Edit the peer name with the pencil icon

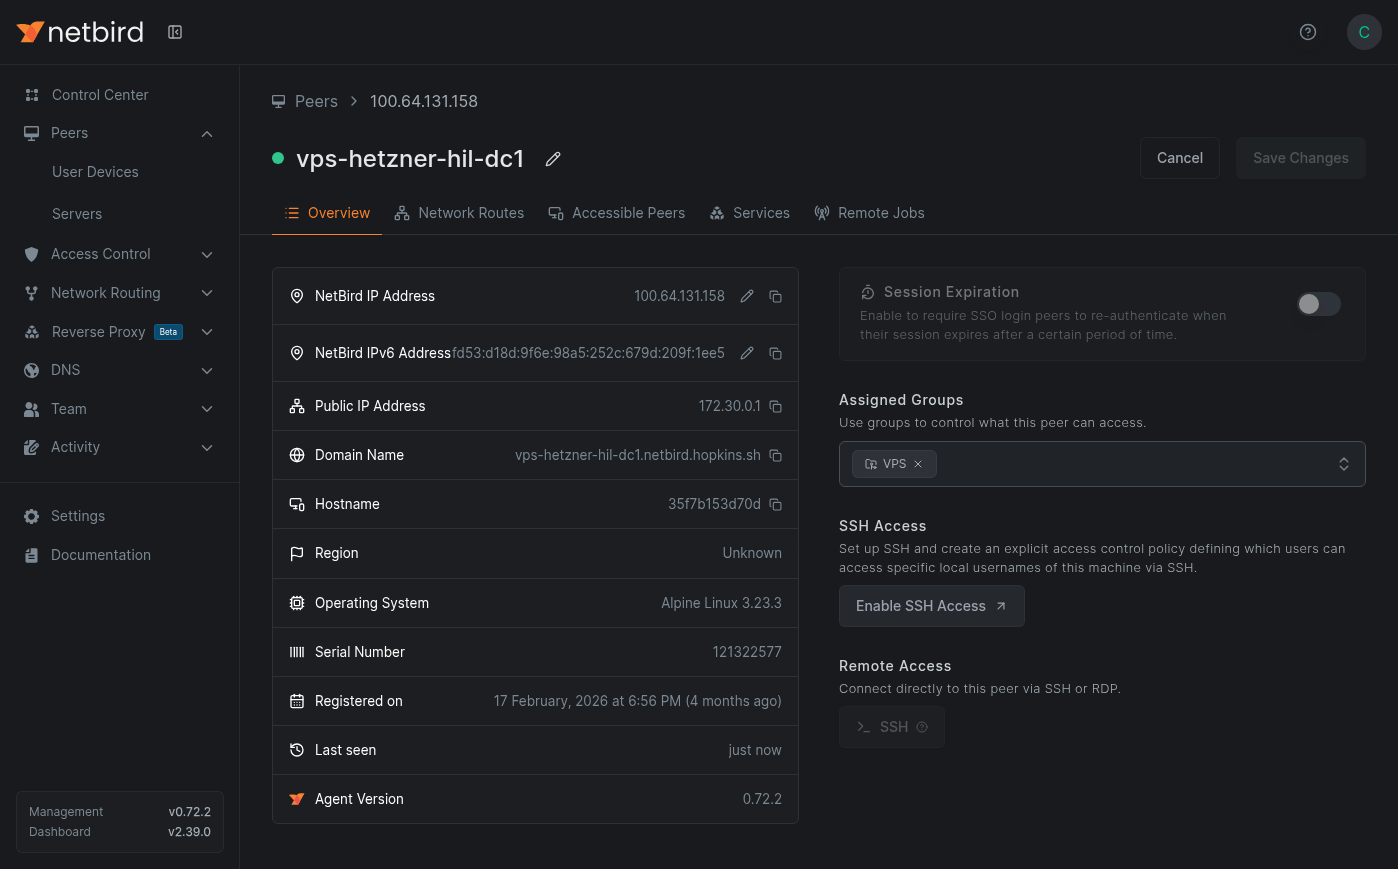553,159
